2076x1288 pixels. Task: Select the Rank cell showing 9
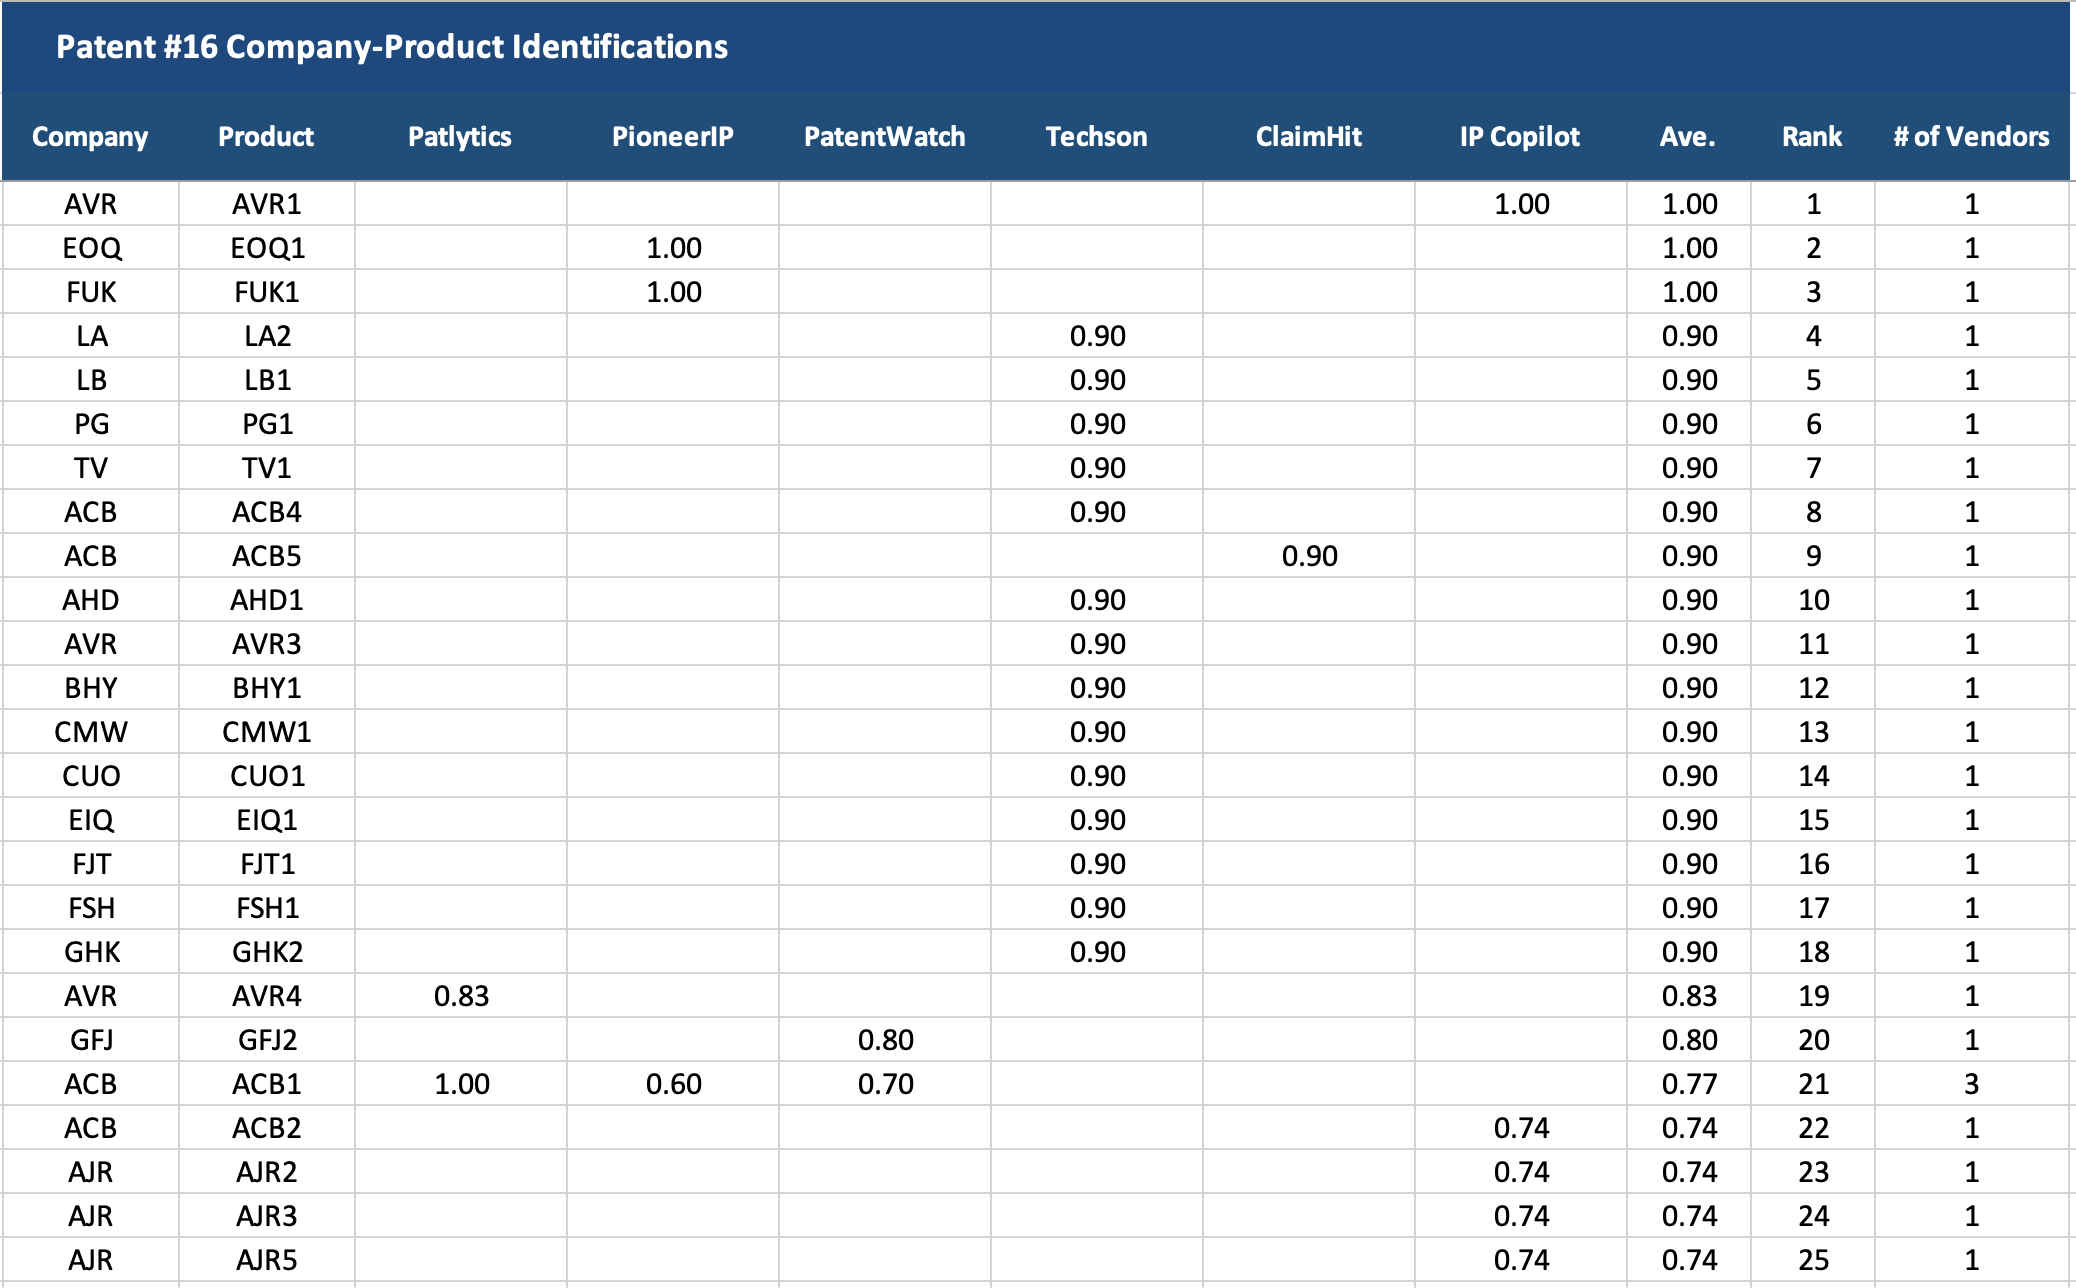click(1814, 556)
